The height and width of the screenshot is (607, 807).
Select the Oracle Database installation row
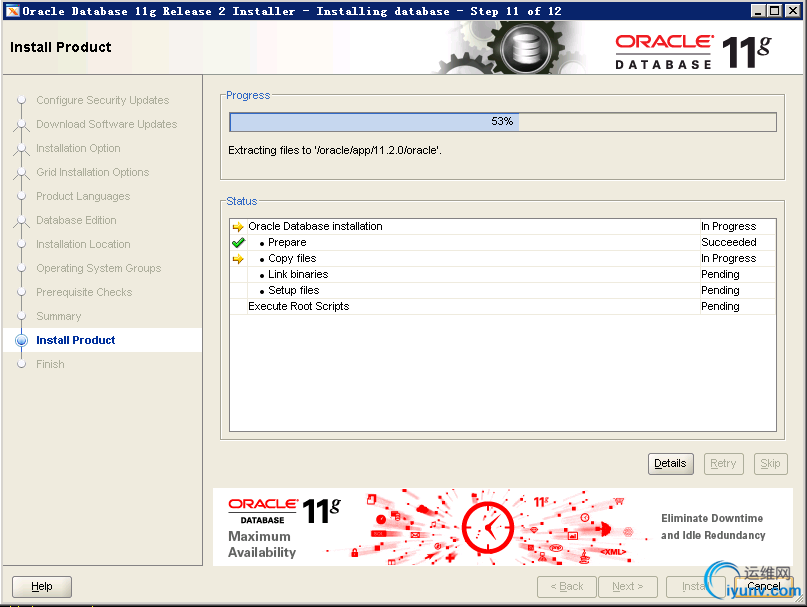point(502,227)
